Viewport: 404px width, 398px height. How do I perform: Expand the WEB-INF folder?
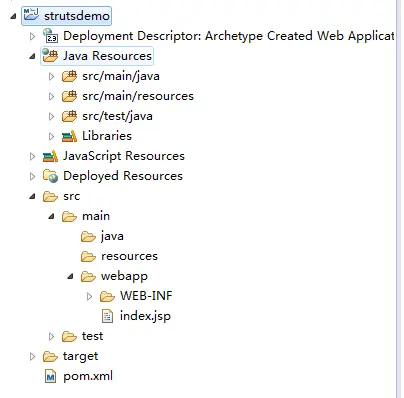(89, 296)
